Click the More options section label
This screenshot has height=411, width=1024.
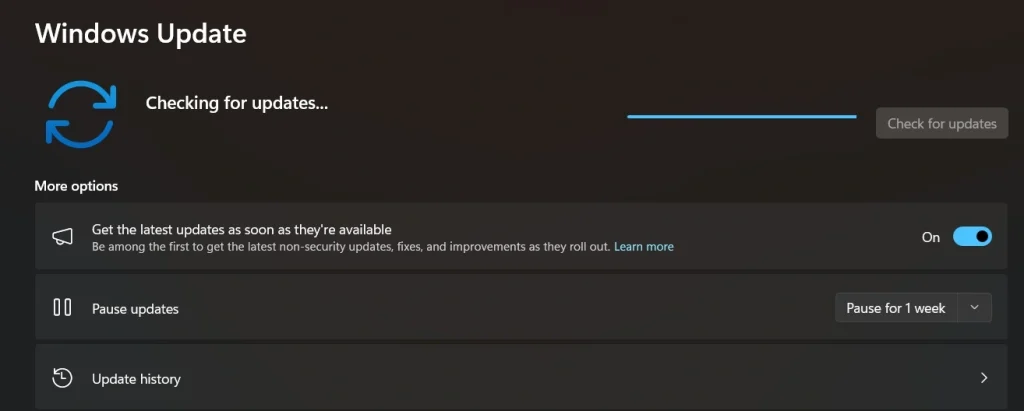coord(76,186)
